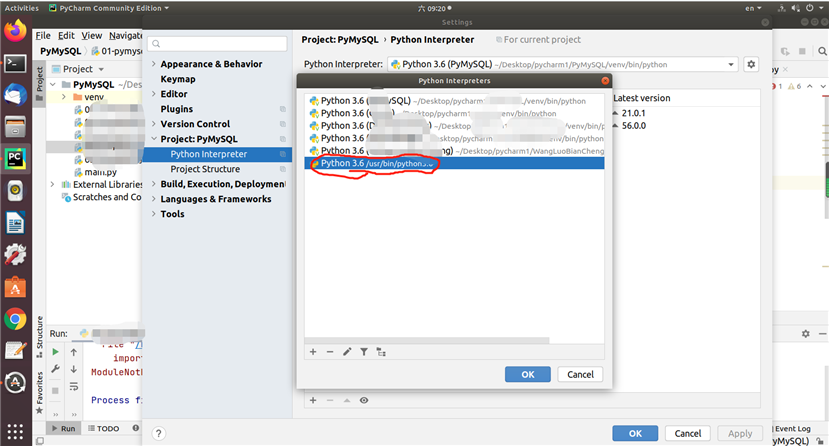Select the Python 3.6 /usr/bin/python3.6 interpreter
This screenshot has height=446, width=829.
(x=454, y=163)
